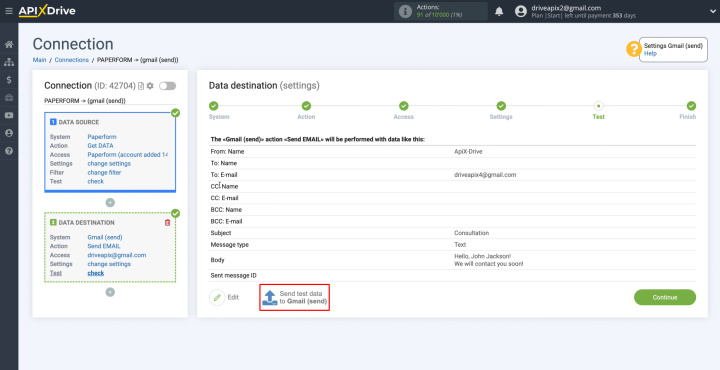The image size is (720, 370).
Task: Open the Help link
Action: coord(650,53)
